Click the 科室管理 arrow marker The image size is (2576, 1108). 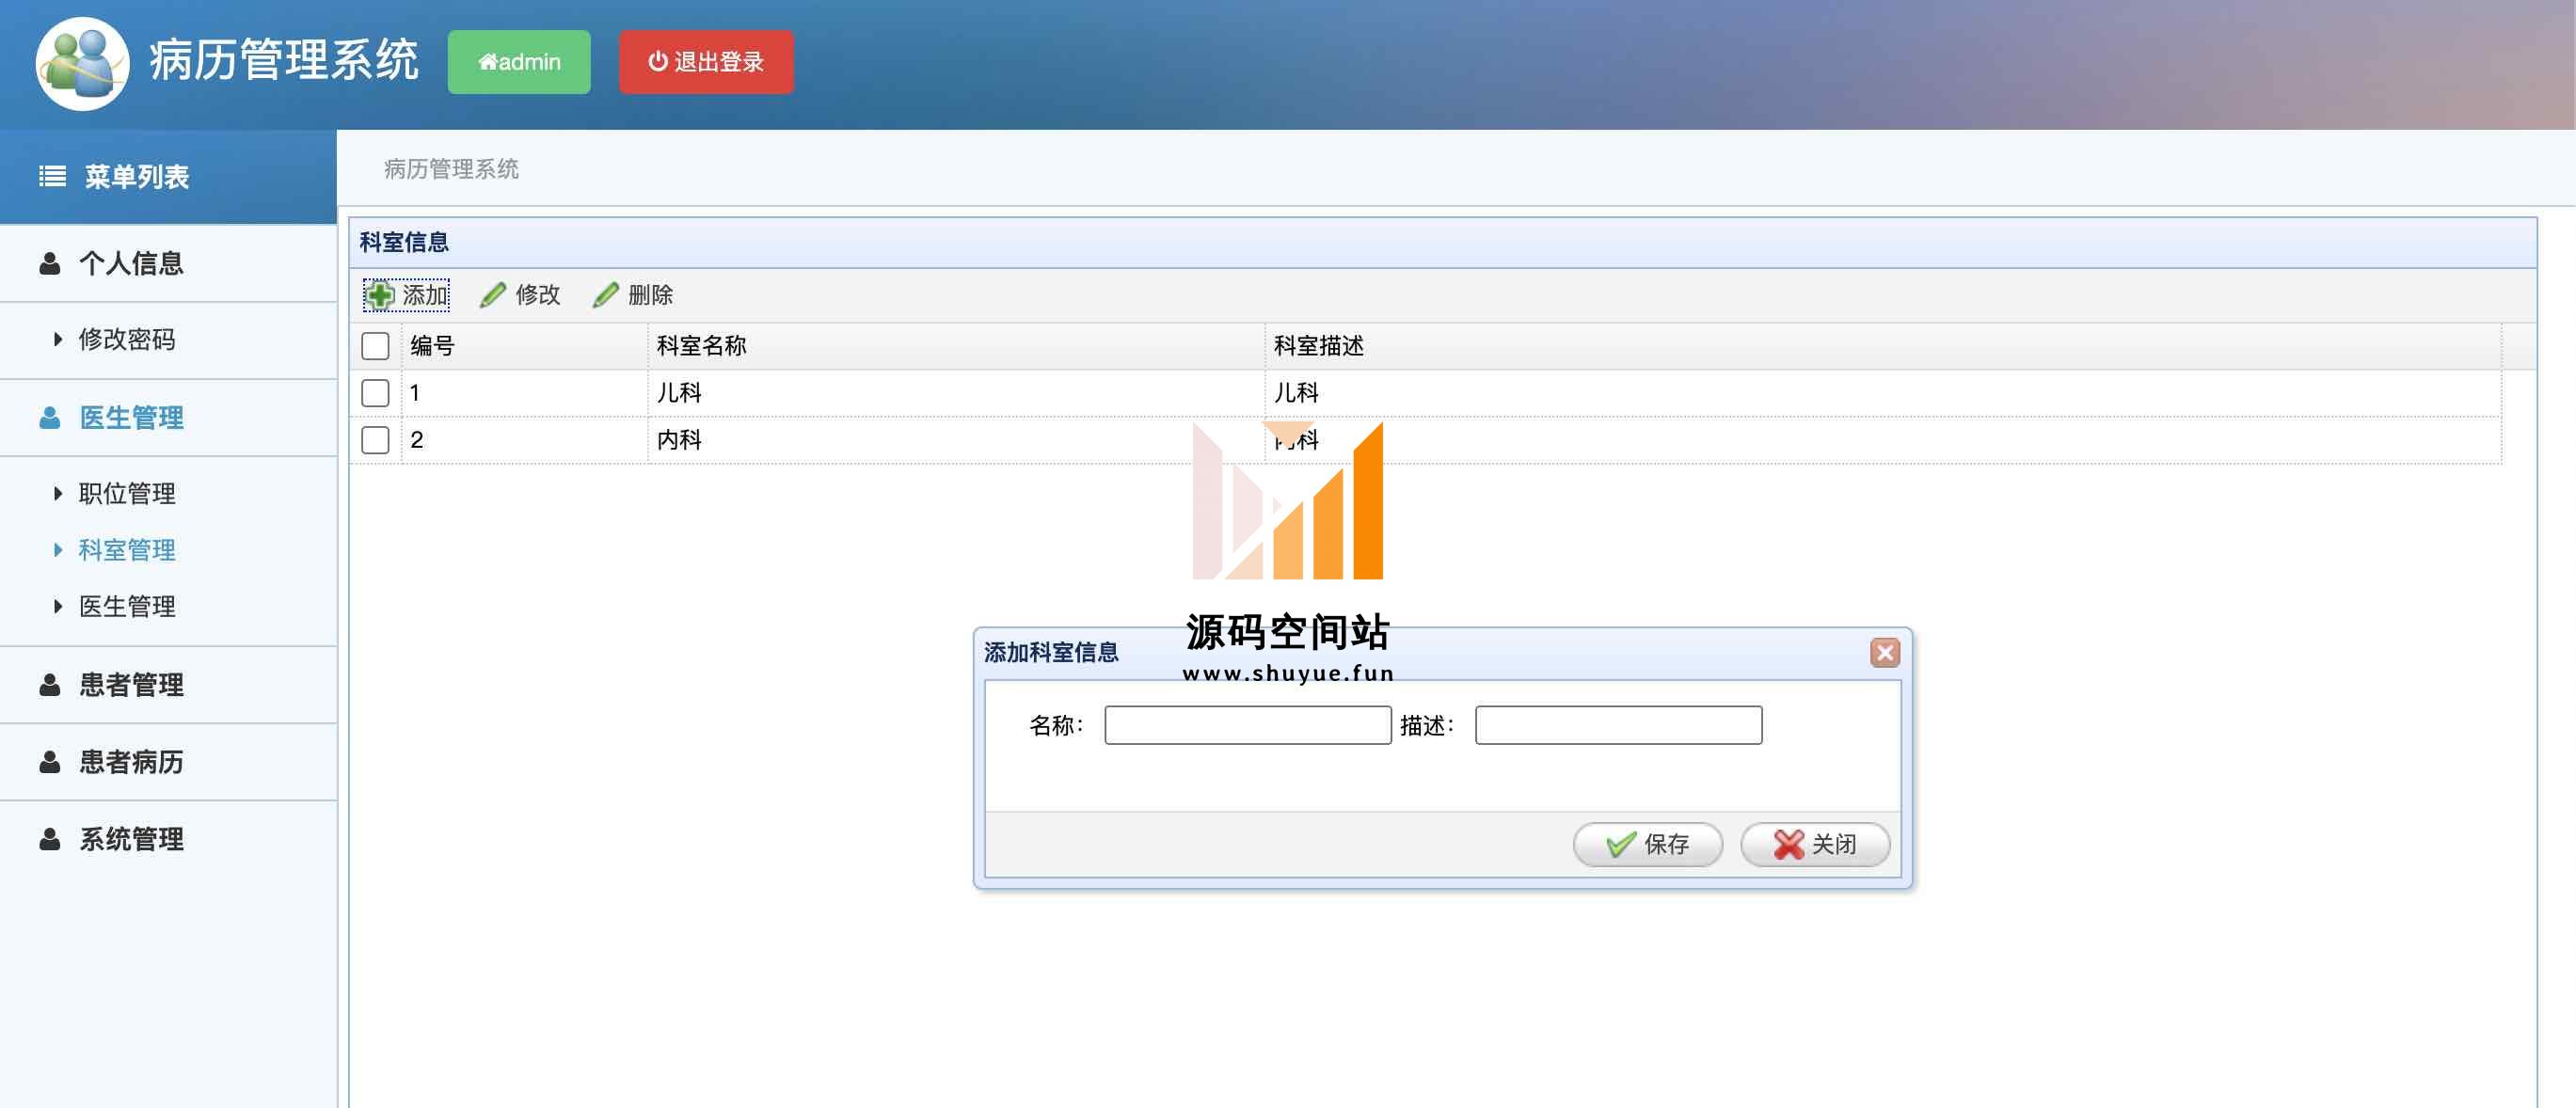pos(58,550)
